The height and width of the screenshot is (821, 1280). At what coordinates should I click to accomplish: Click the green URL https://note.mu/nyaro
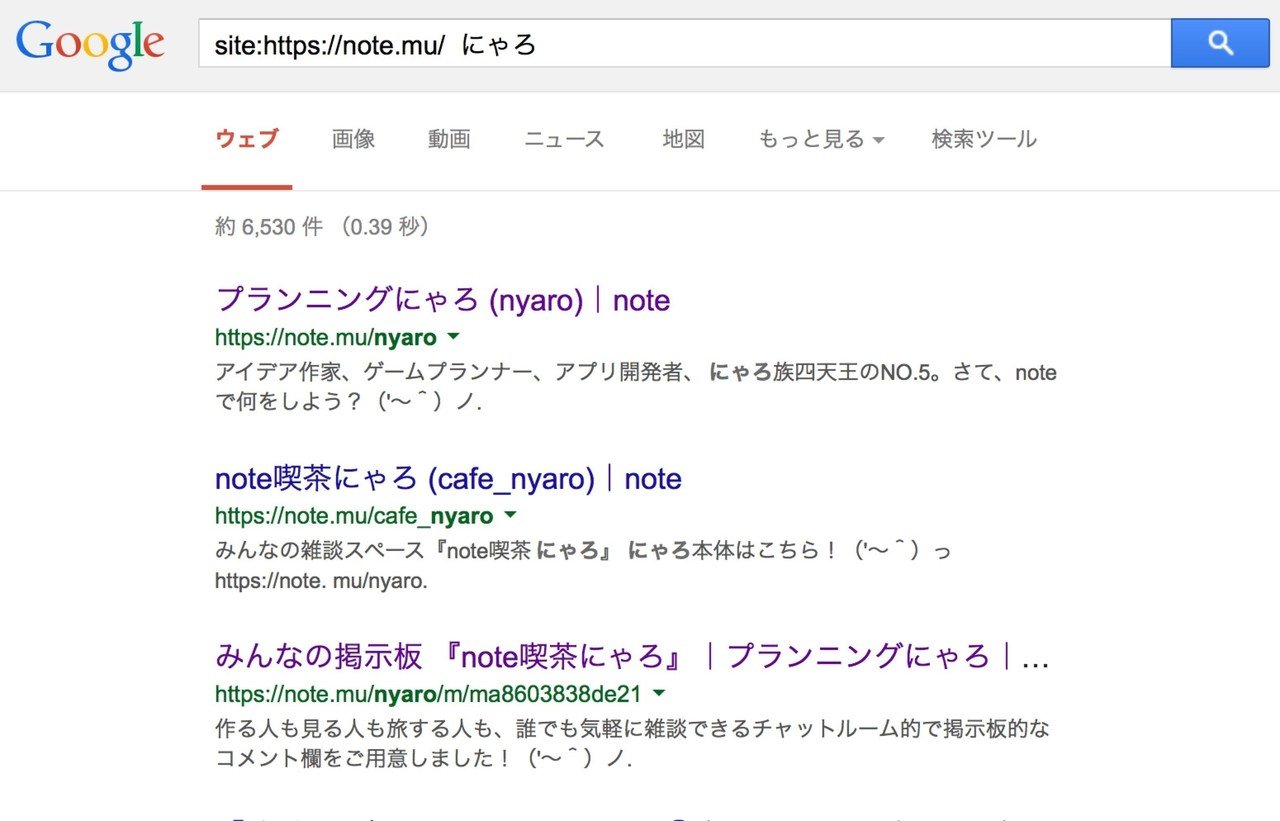[326, 337]
